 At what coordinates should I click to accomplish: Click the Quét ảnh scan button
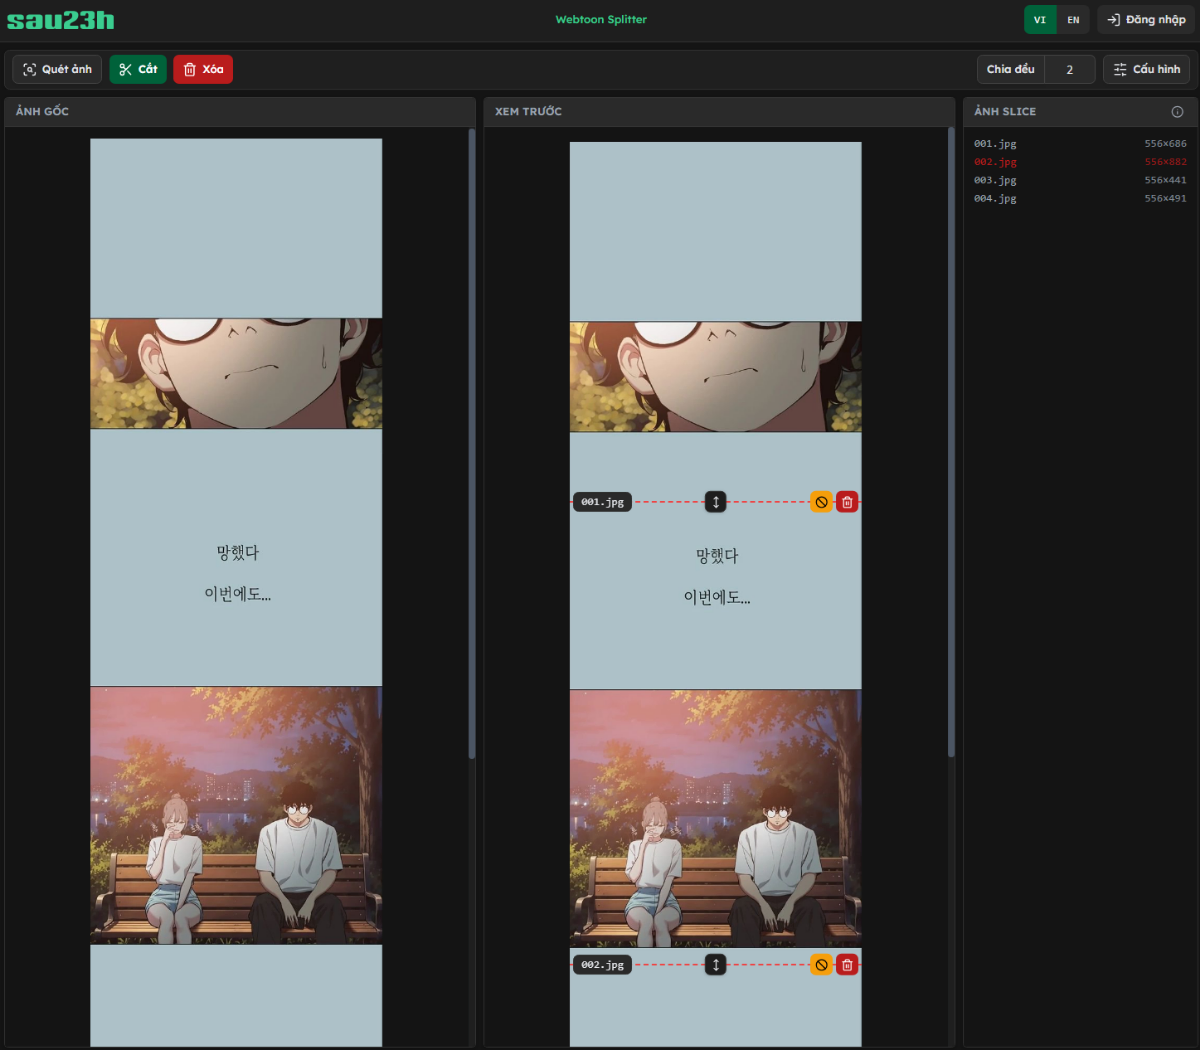pyautogui.click(x=57, y=69)
